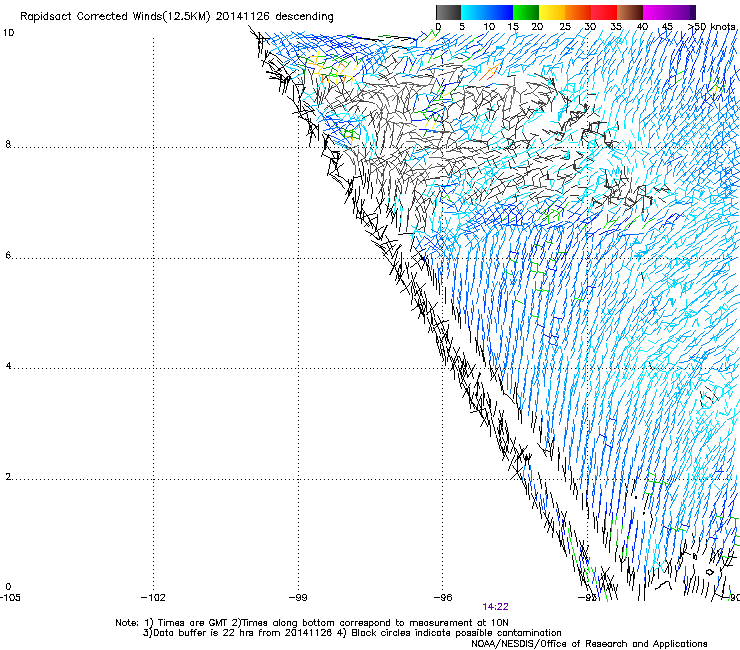
Task: Click the 'Data buffer is 22 hrs' note line
Action: pyautogui.click(x=352, y=633)
